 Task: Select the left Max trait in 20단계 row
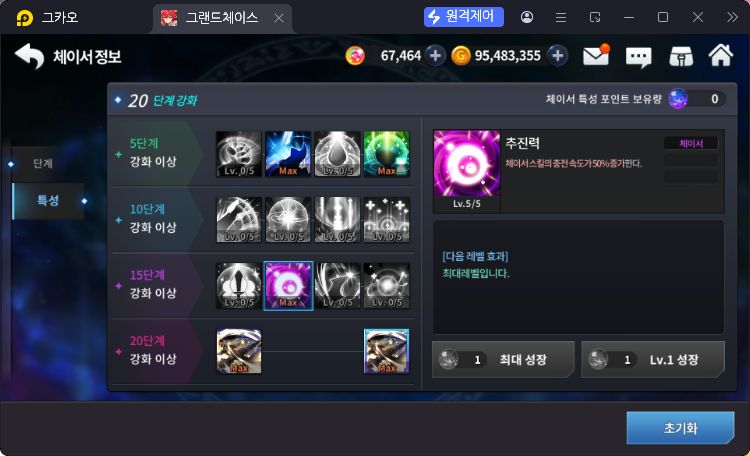click(239, 351)
